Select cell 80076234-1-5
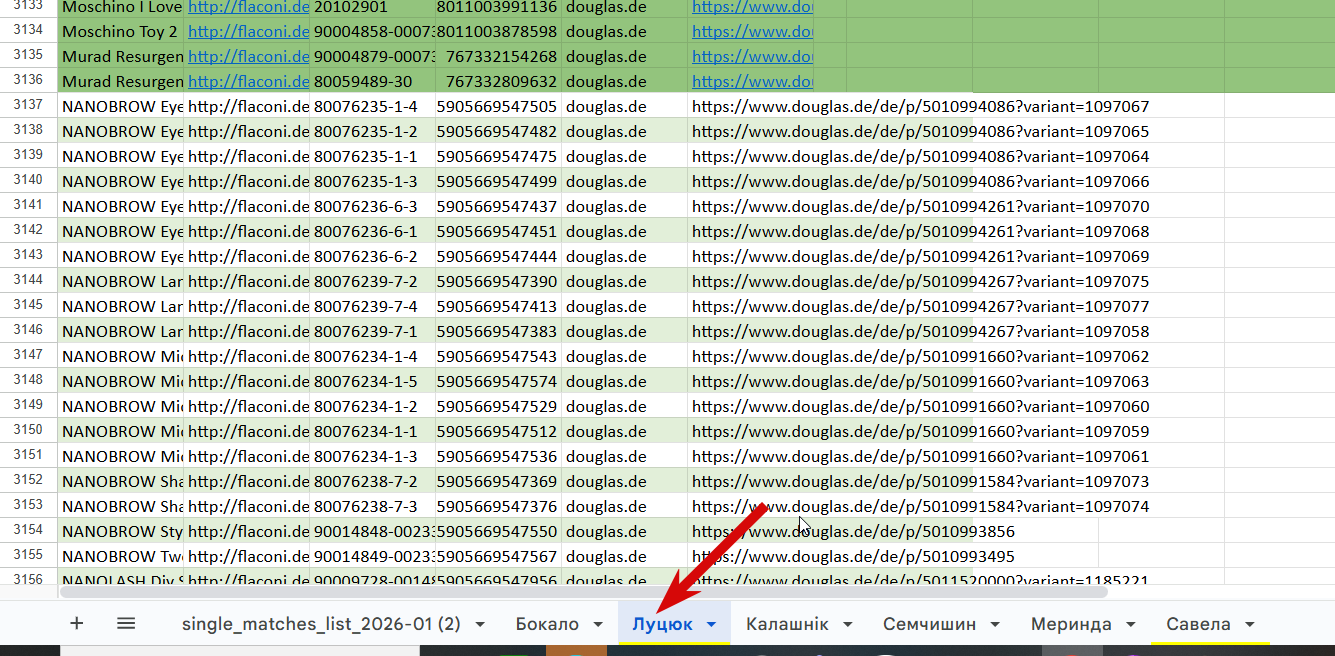 [373, 381]
